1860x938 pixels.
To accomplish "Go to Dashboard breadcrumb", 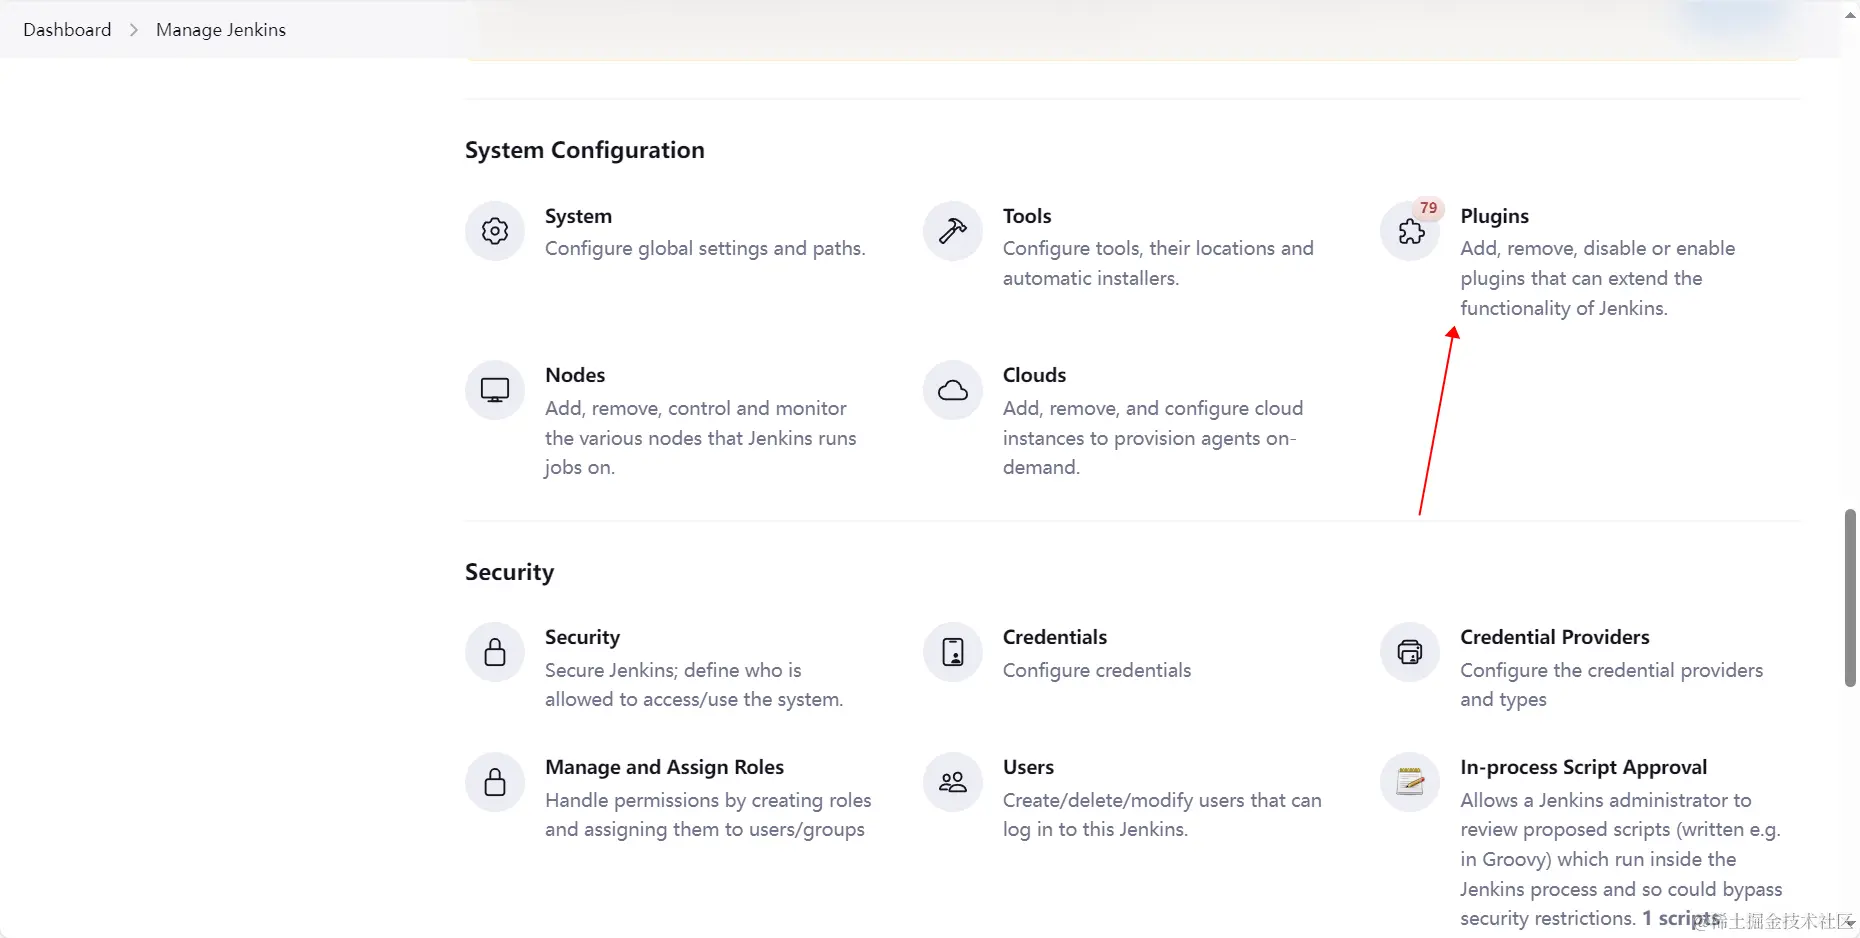I will pos(67,30).
